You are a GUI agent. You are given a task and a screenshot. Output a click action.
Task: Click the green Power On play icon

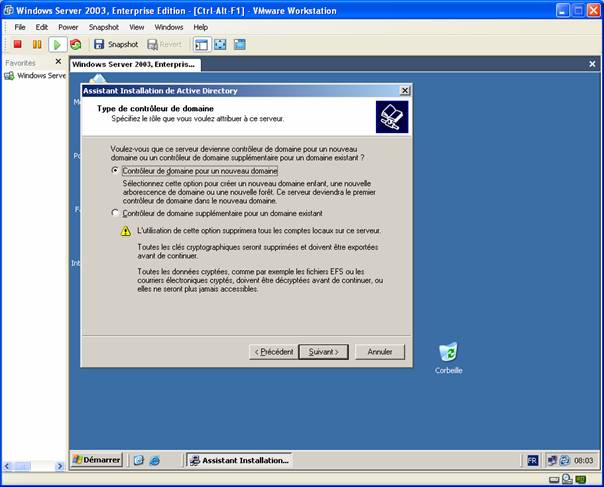(57, 45)
